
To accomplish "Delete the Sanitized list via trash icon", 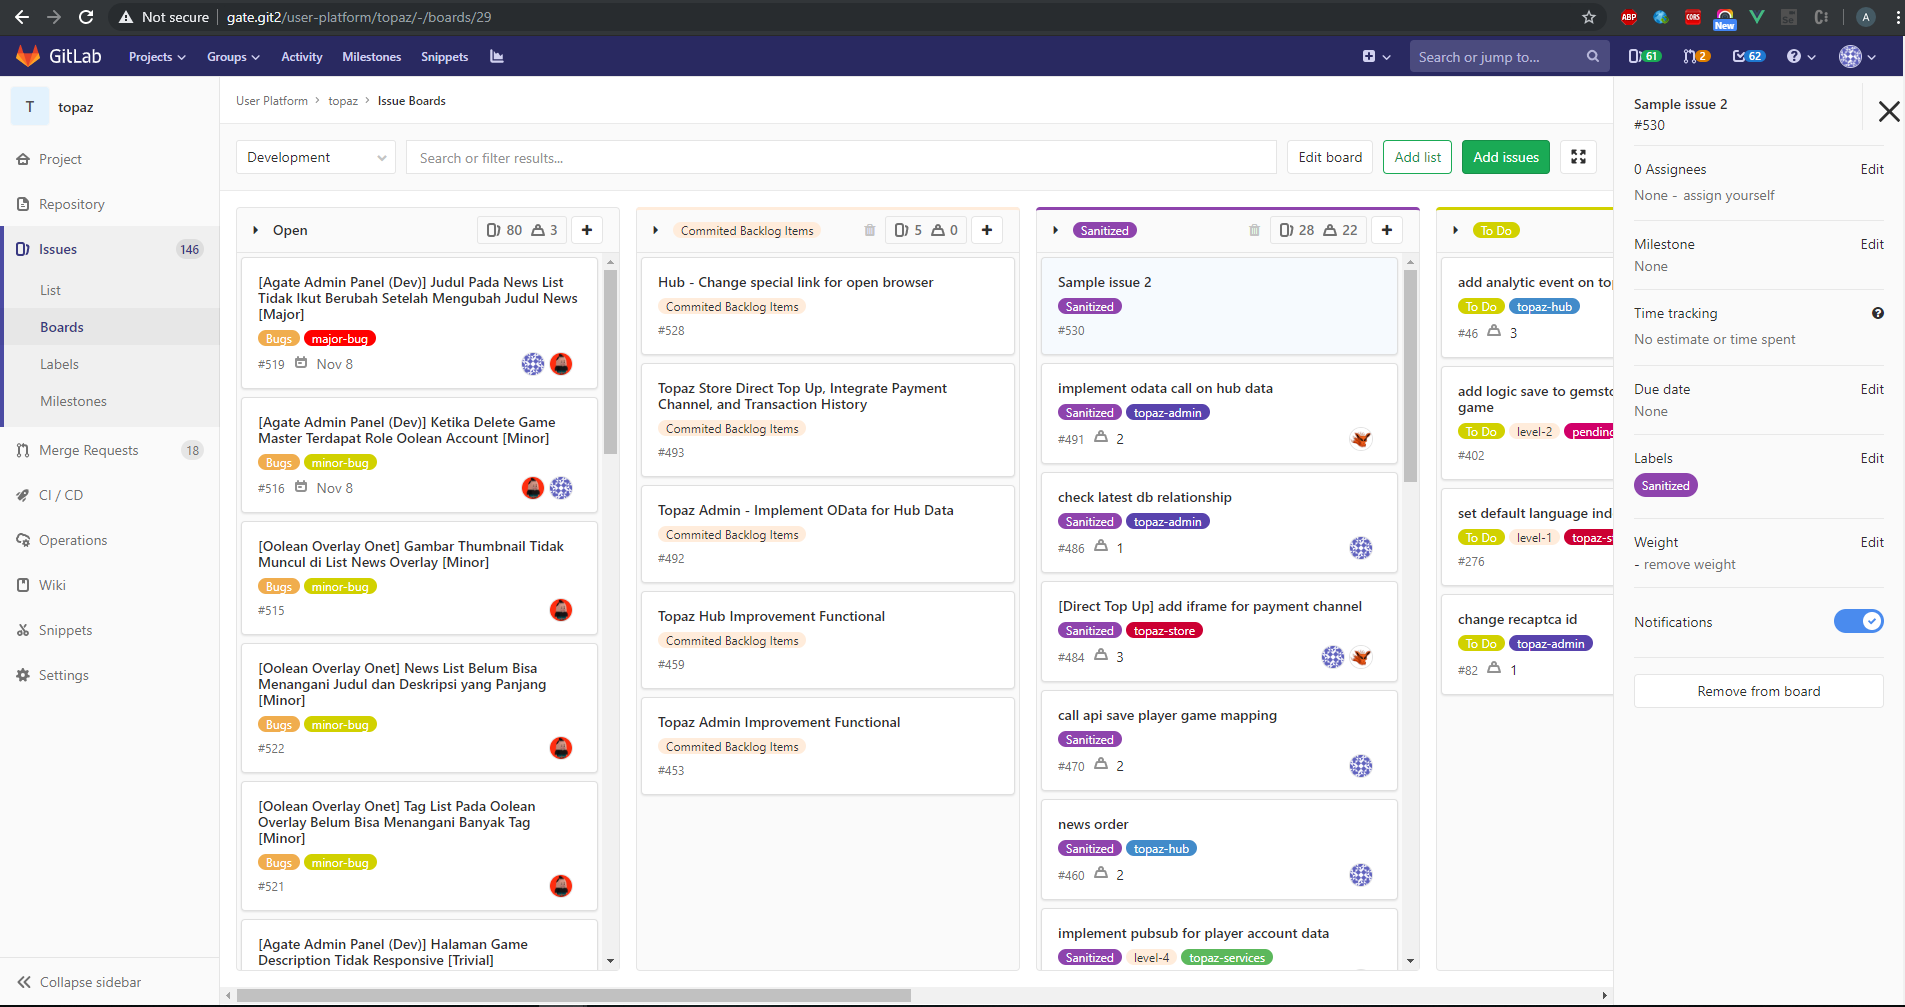I will click(1254, 230).
